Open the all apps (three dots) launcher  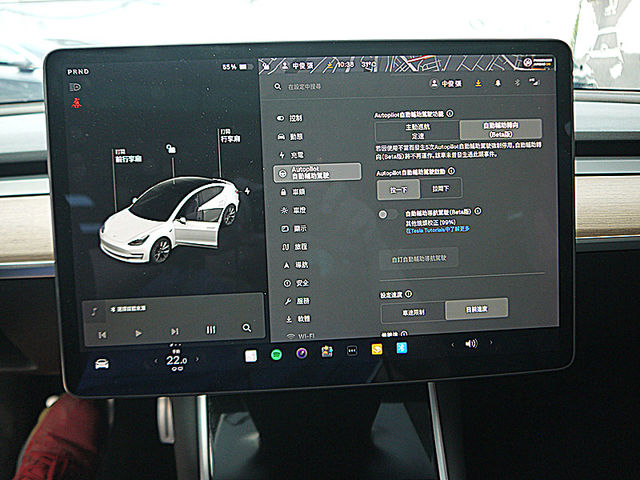352,350
